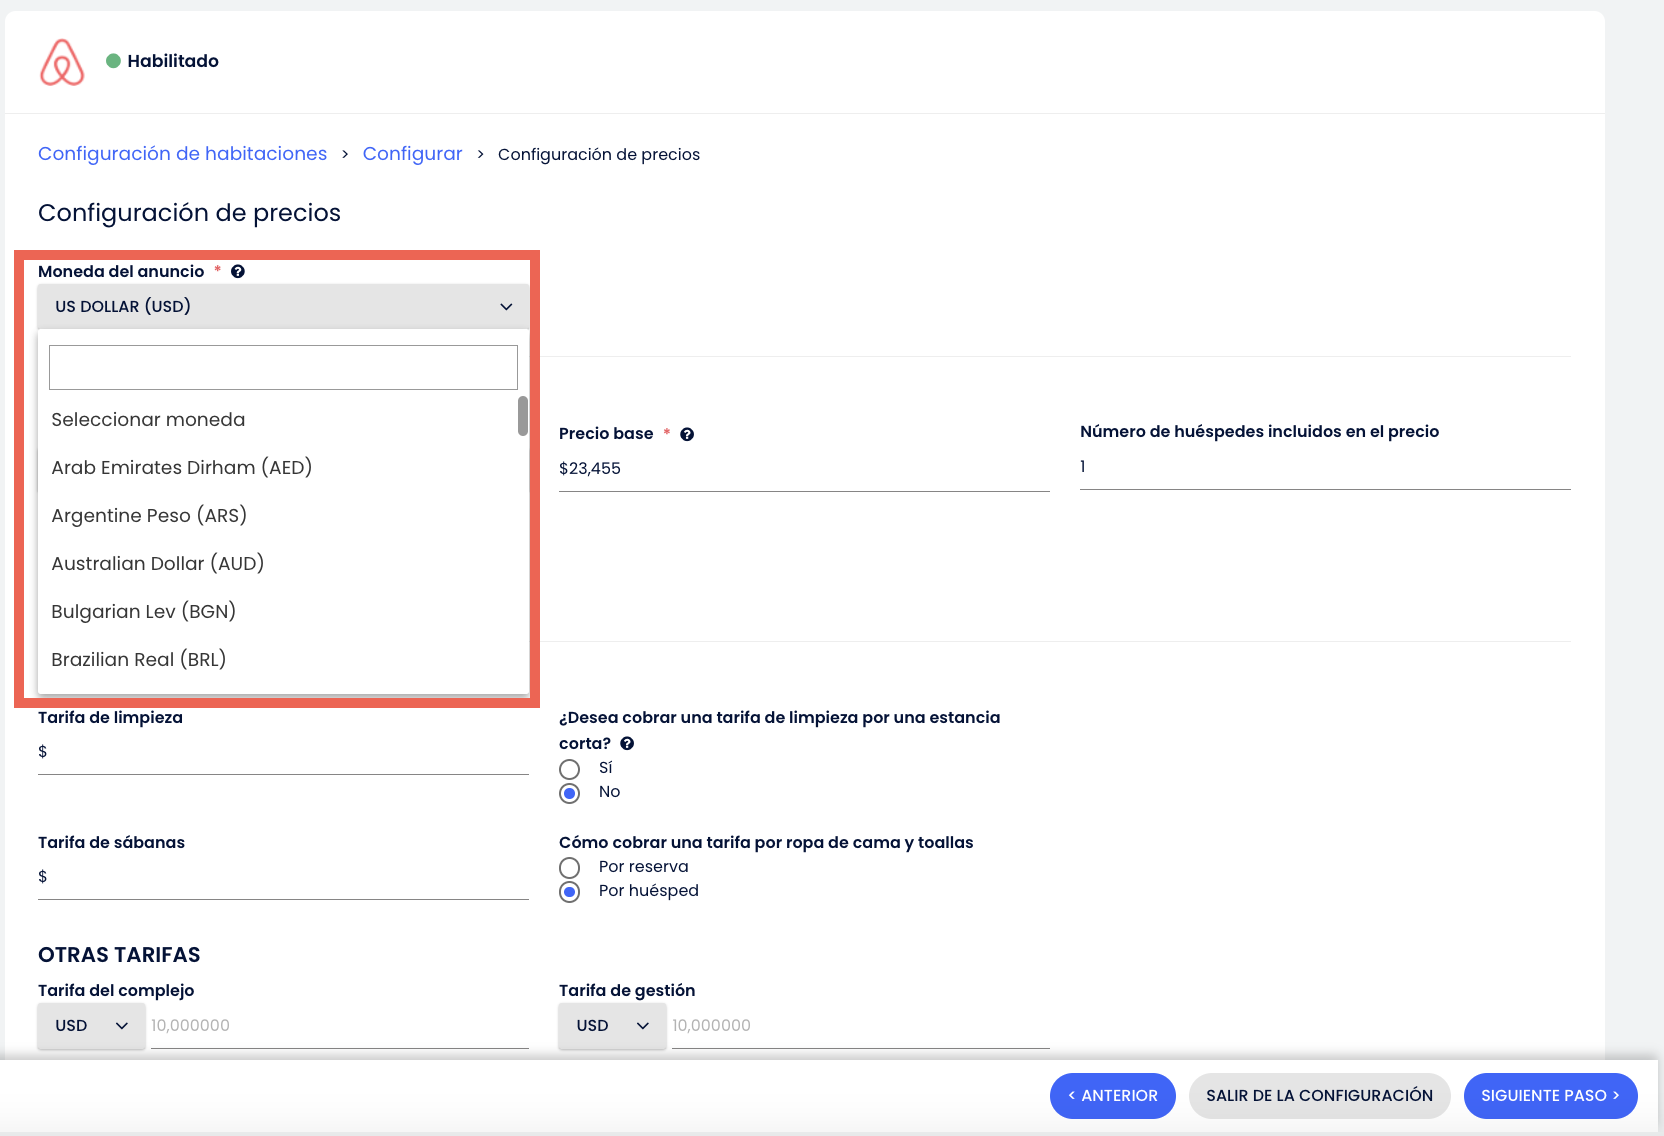Viewport: 1664px width, 1136px height.
Task: Choose Por huésped linen fee option
Action: tap(570, 892)
